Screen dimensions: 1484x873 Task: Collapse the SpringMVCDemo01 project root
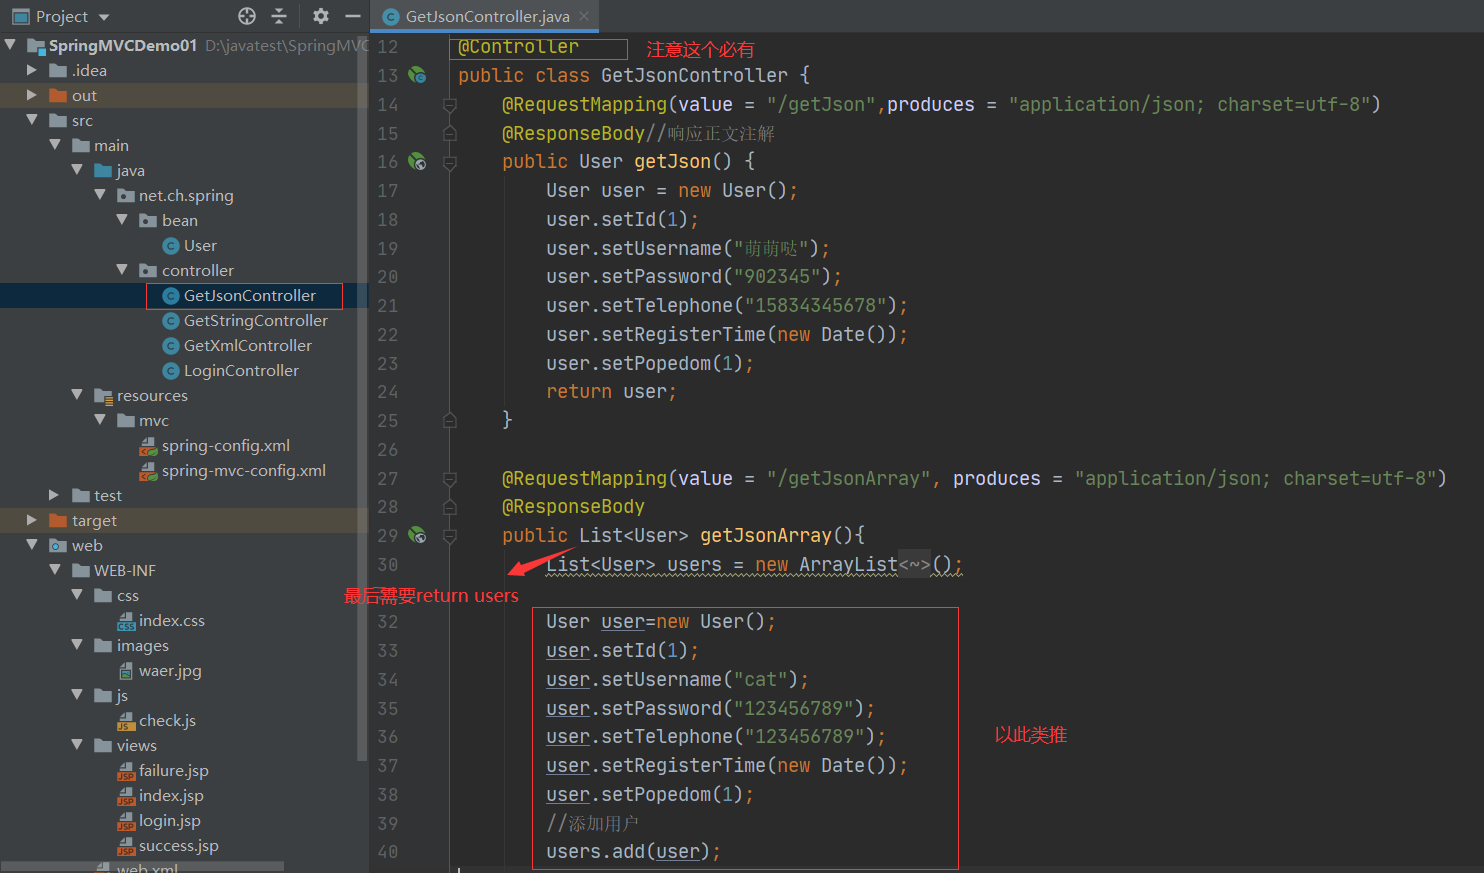pos(10,45)
